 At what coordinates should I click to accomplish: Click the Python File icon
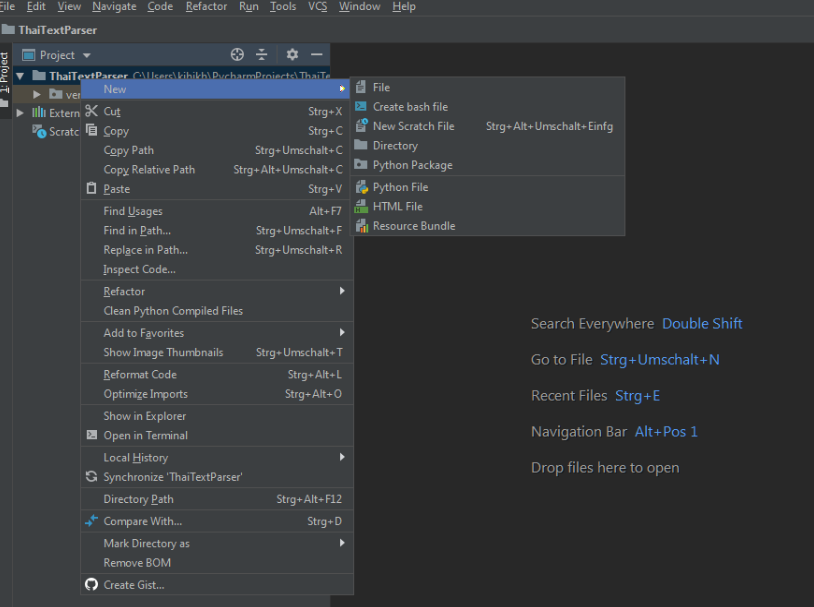[361, 187]
